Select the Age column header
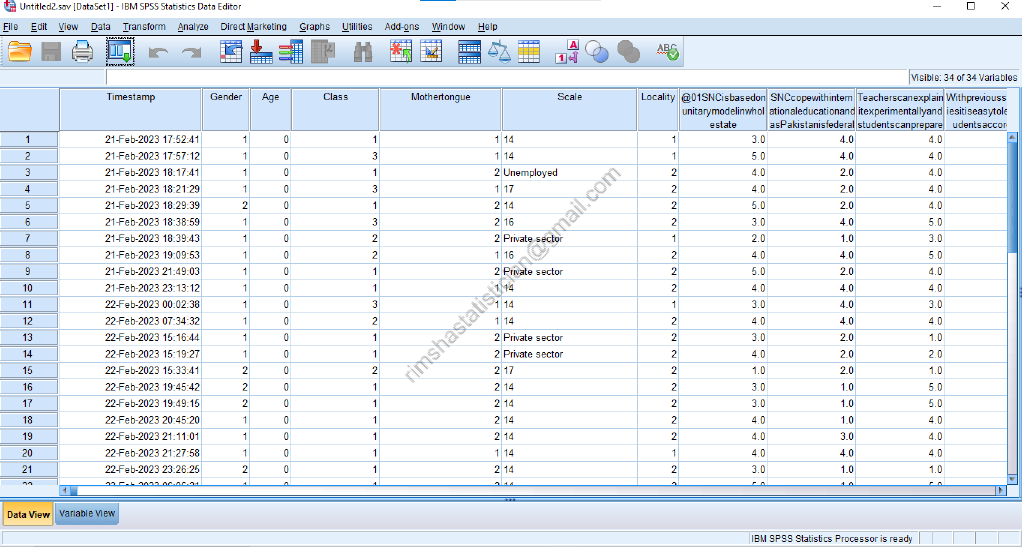1022x547 pixels. [x=270, y=110]
